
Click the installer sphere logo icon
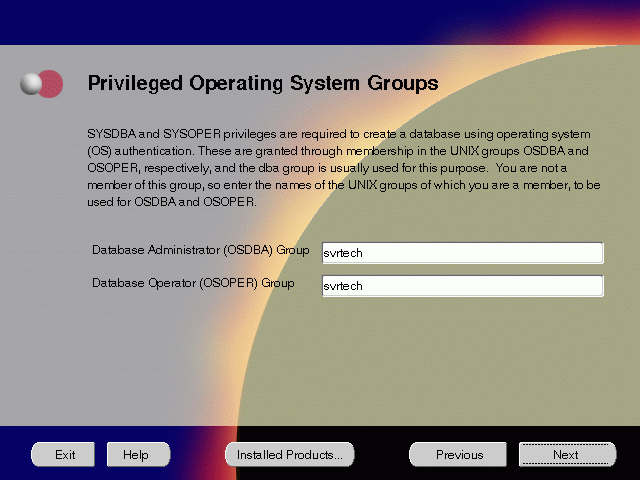[x=42, y=84]
